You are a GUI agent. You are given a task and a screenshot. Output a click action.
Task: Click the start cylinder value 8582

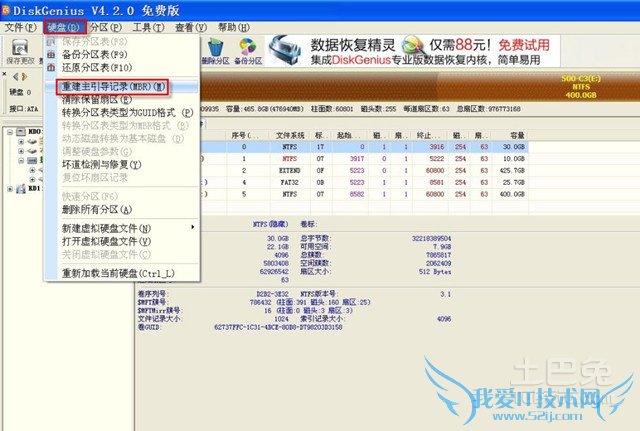(357, 194)
